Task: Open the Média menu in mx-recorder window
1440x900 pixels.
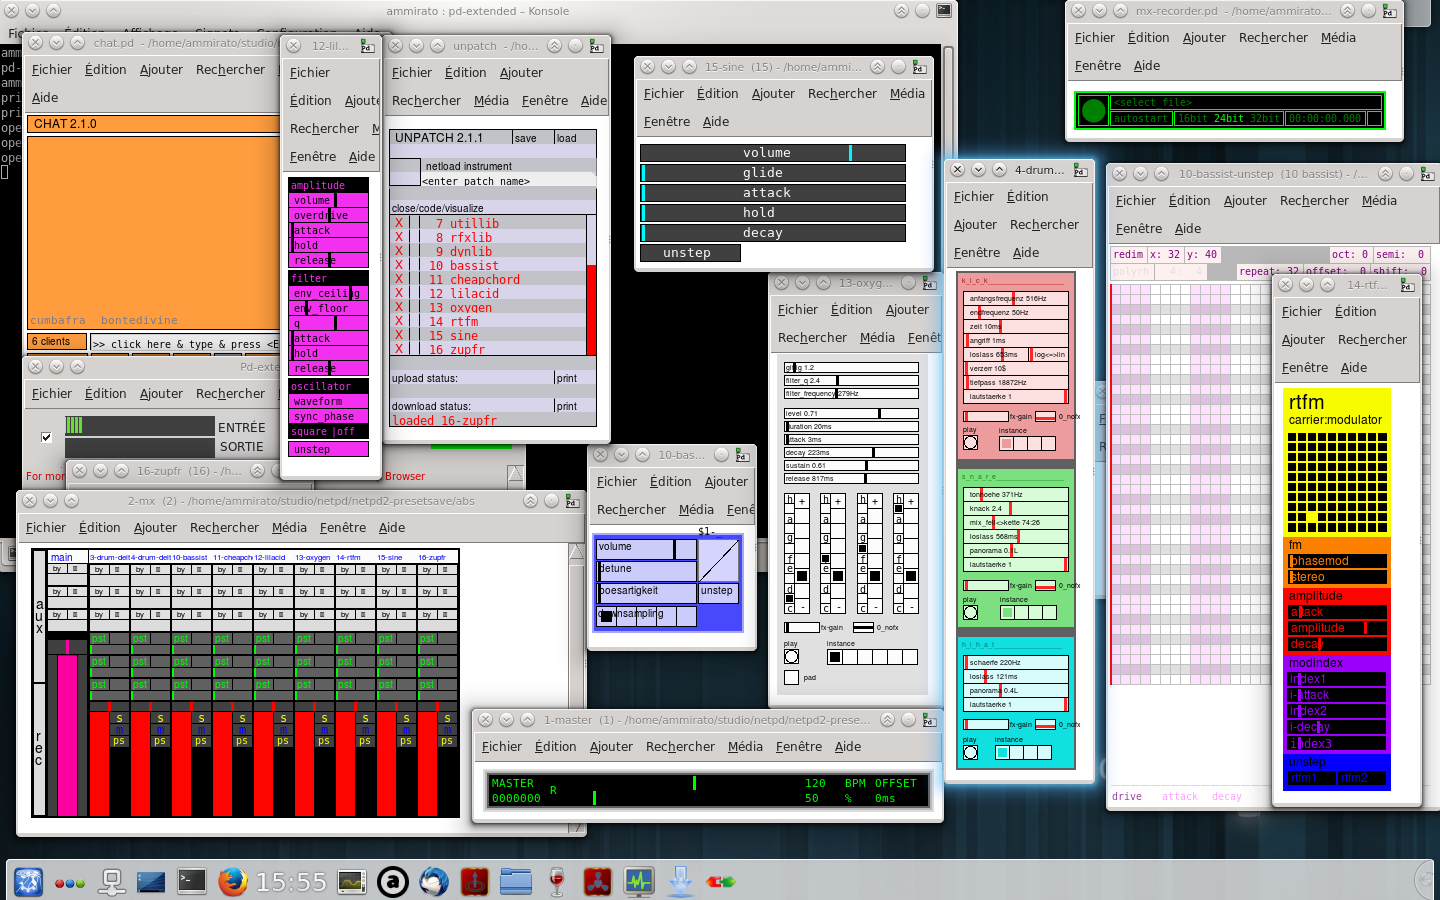Action: (1337, 38)
